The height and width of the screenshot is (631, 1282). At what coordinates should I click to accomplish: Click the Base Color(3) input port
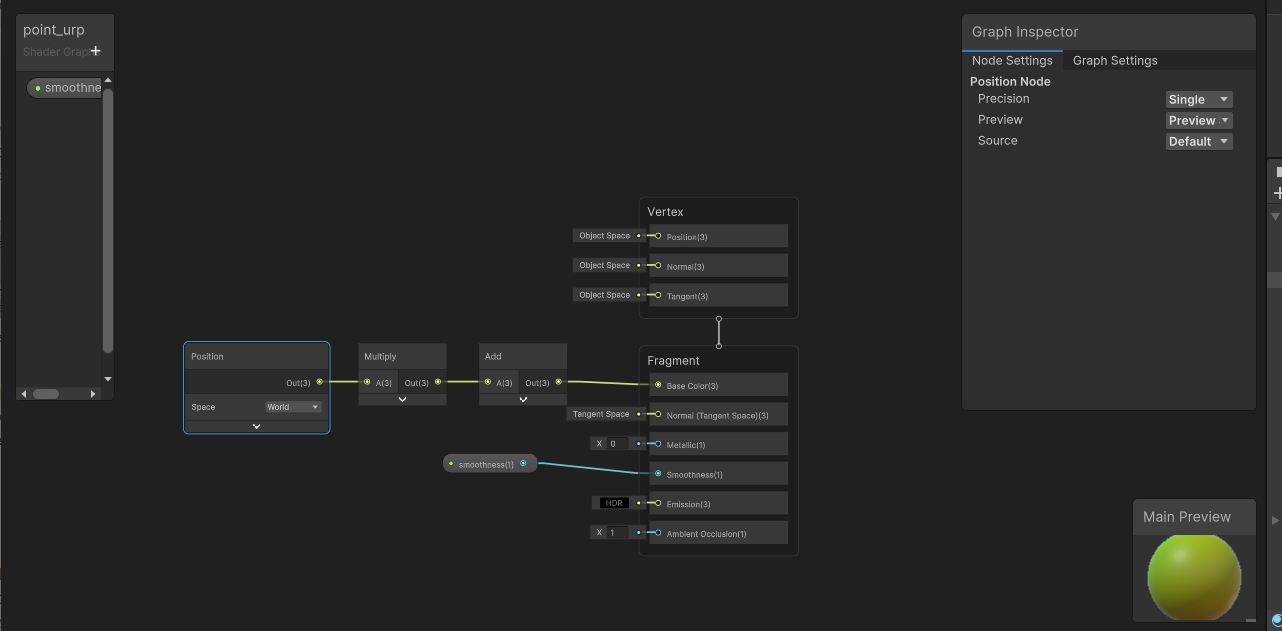(x=658, y=385)
